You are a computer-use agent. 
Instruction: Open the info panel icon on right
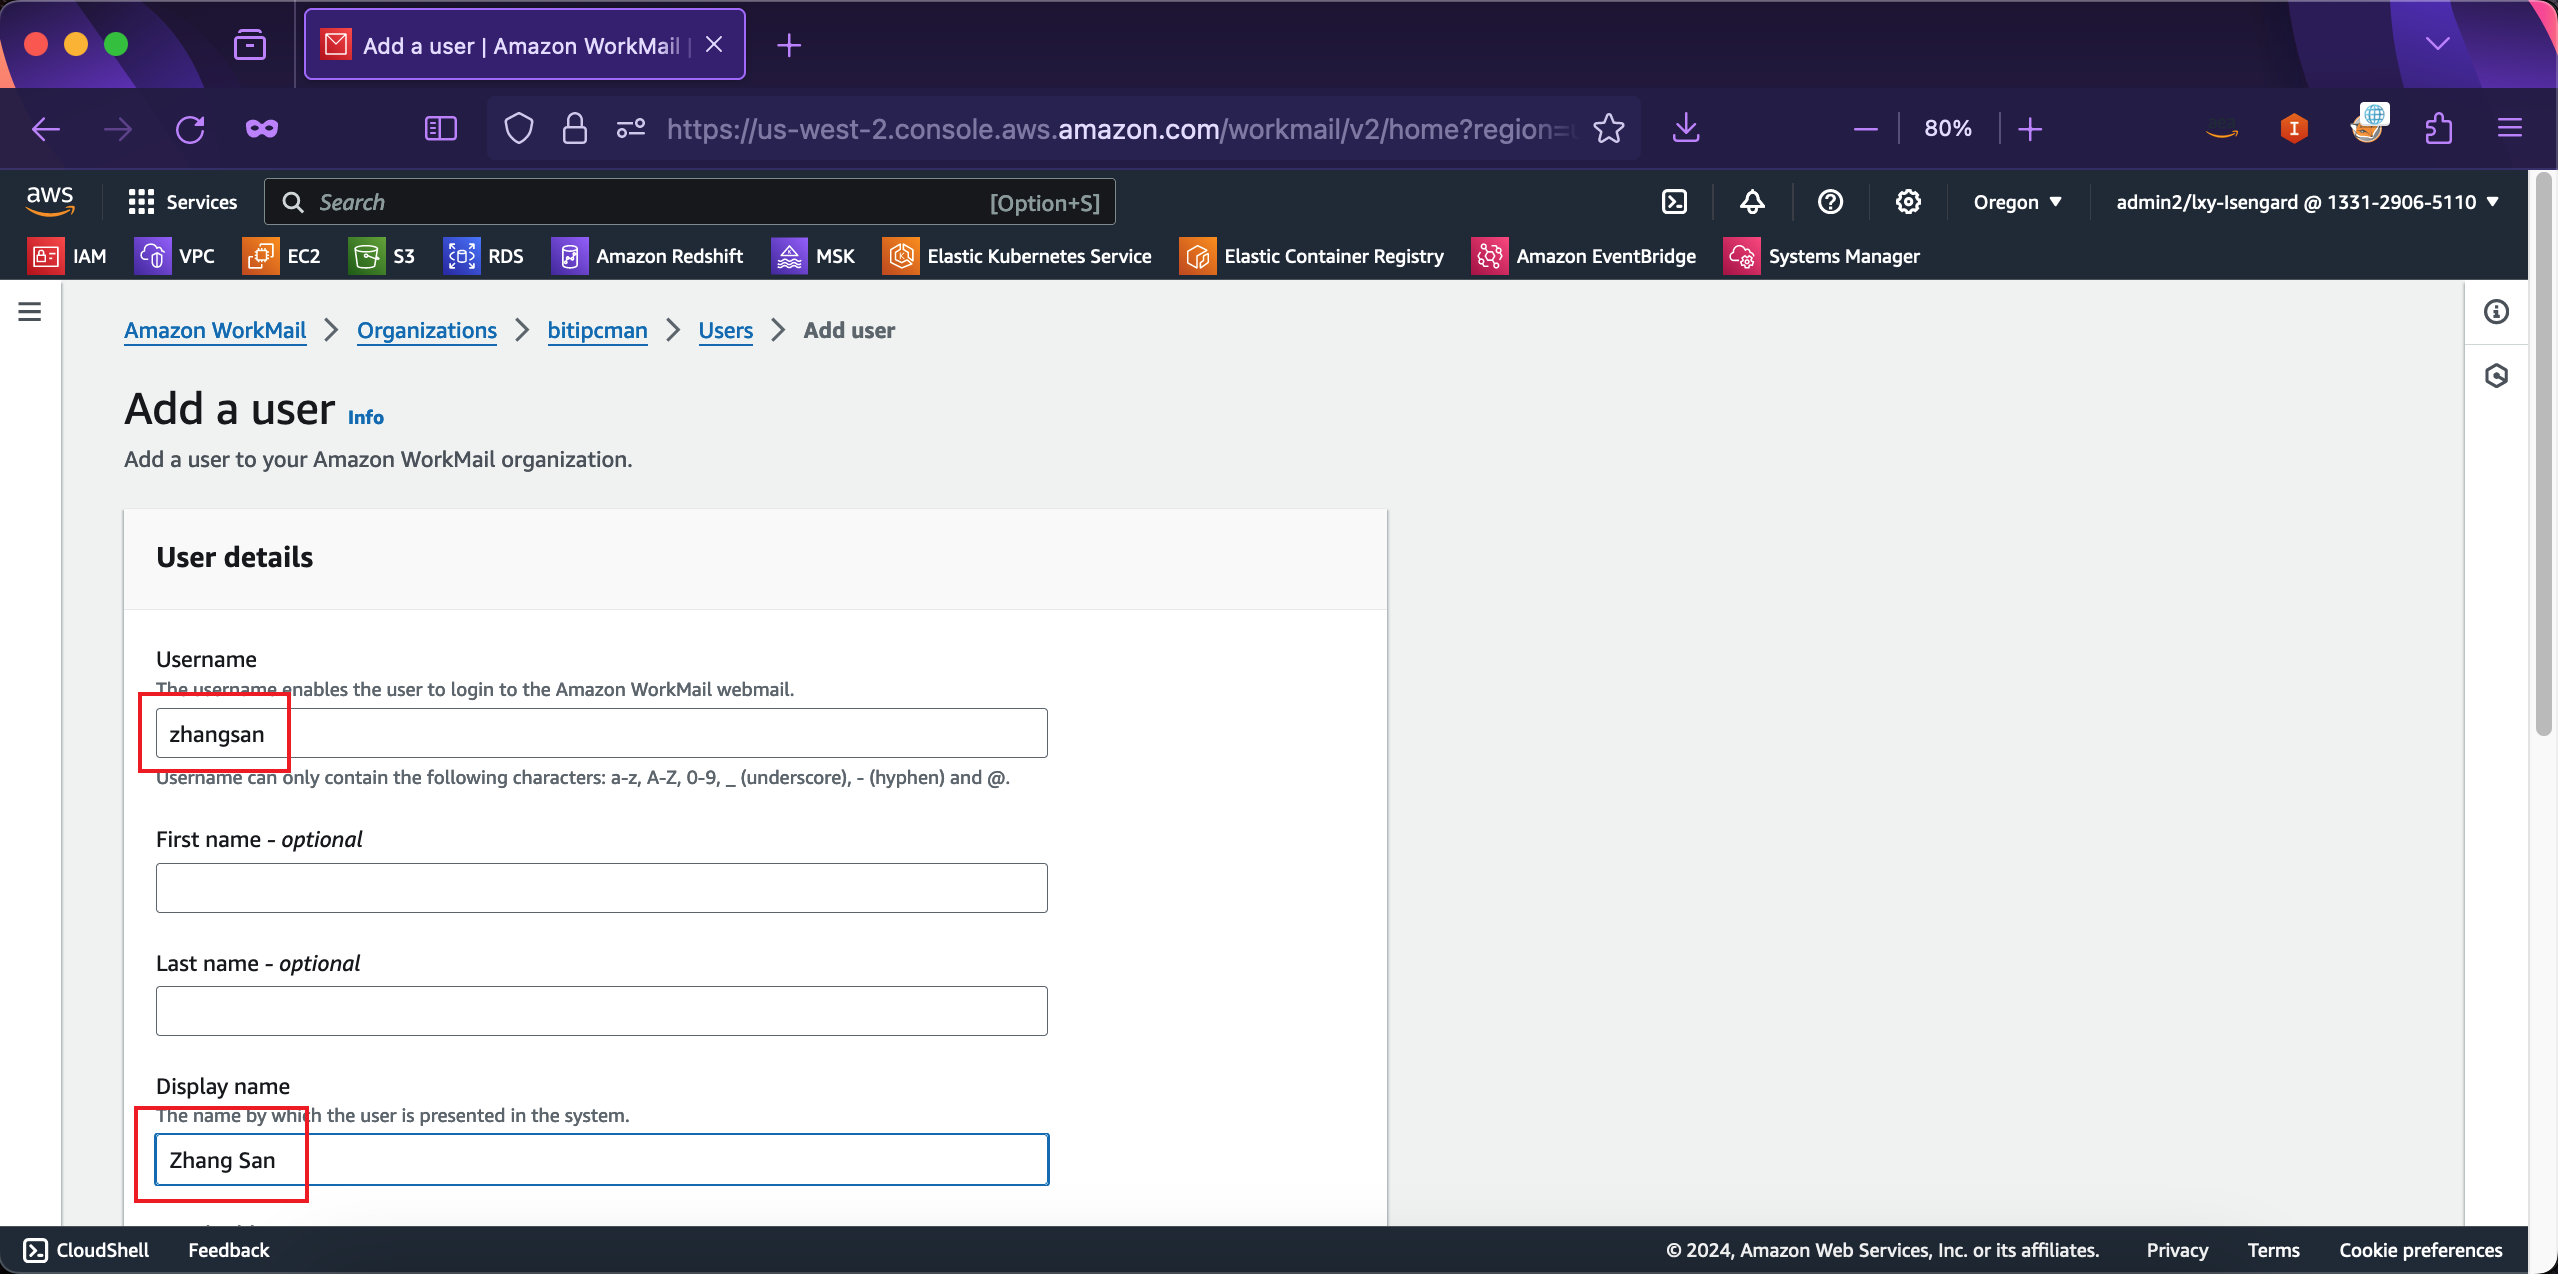coord(2496,312)
